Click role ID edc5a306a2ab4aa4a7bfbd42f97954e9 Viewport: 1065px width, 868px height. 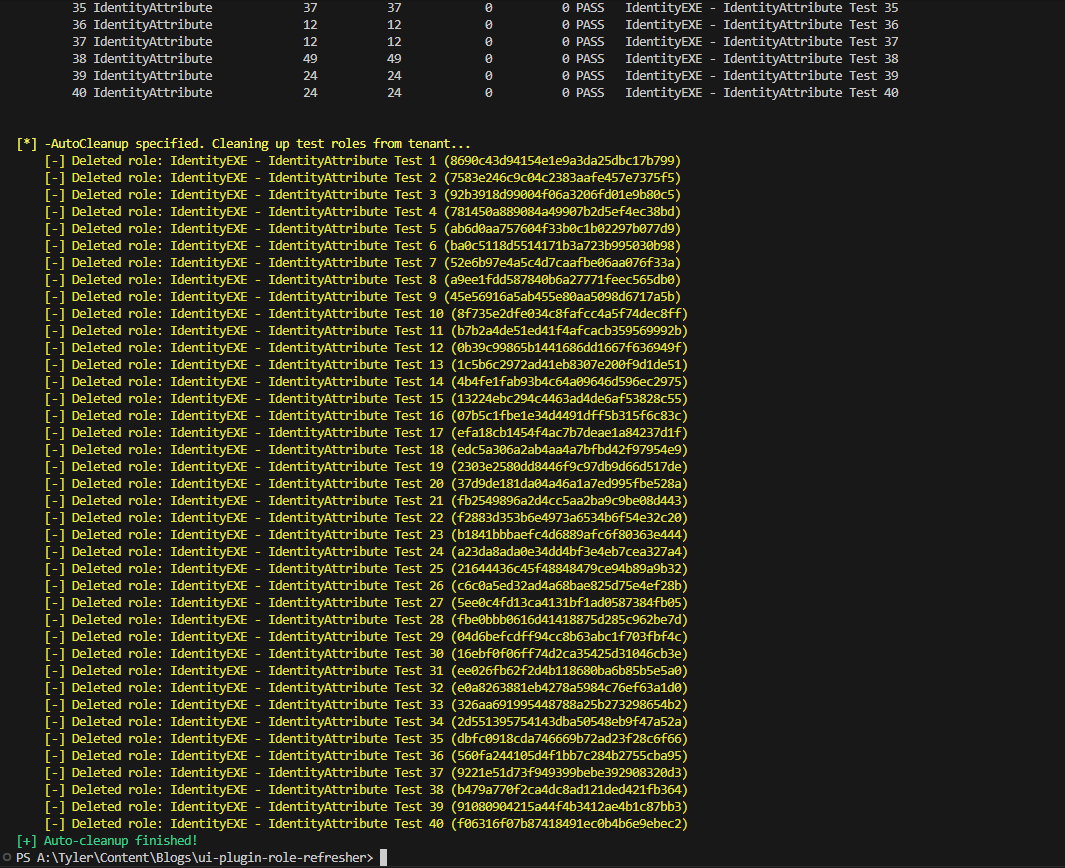[569, 450]
